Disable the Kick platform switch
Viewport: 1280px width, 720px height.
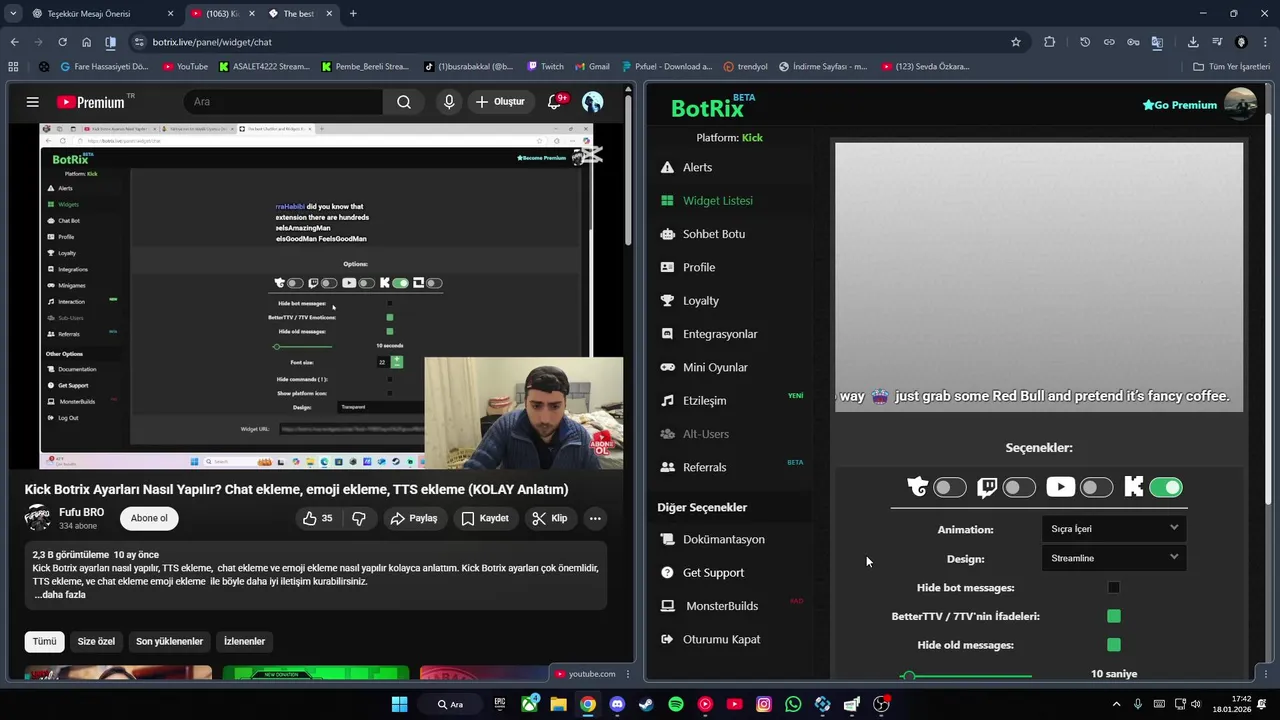(x=1166, y=487)
